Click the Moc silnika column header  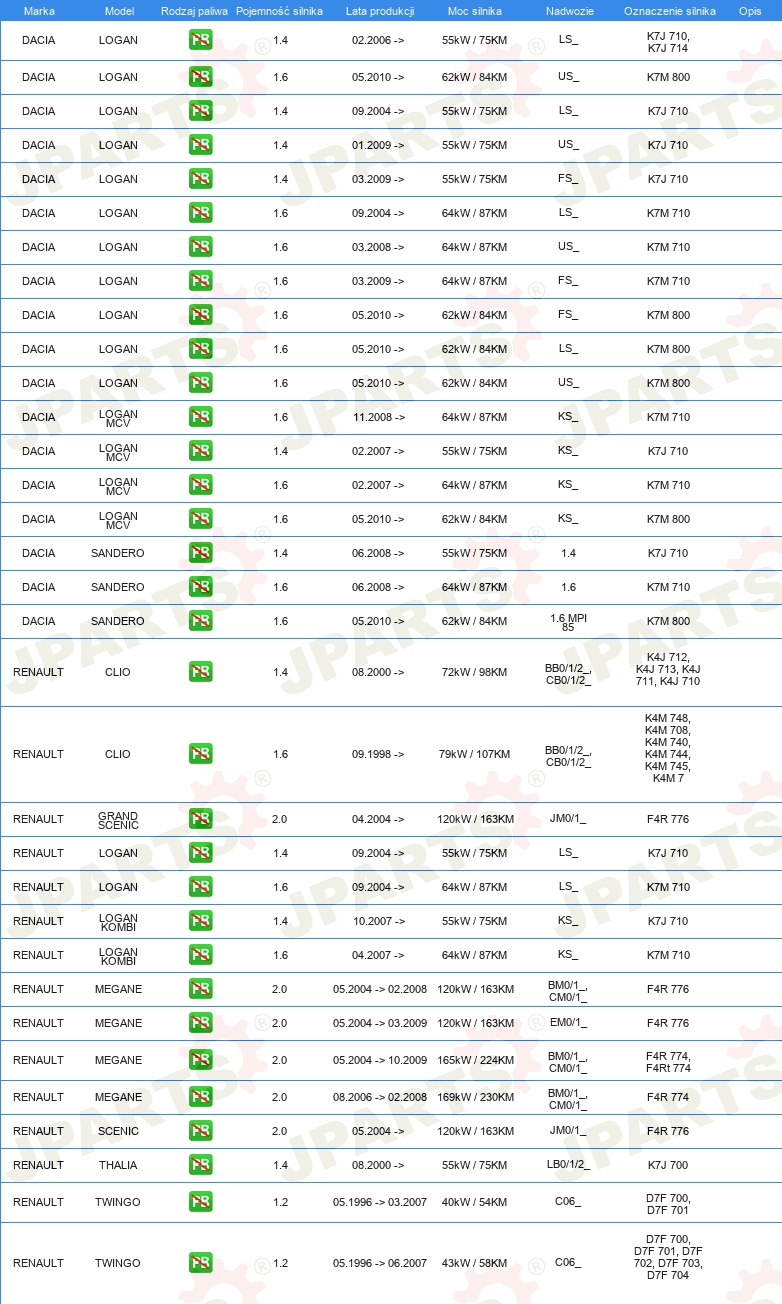475,12
